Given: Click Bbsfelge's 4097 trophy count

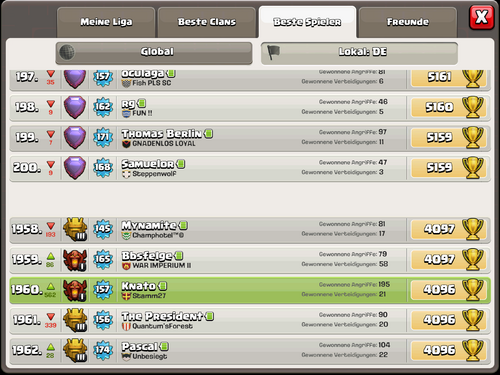Looking at the screenshot, I should click(439, 259).
